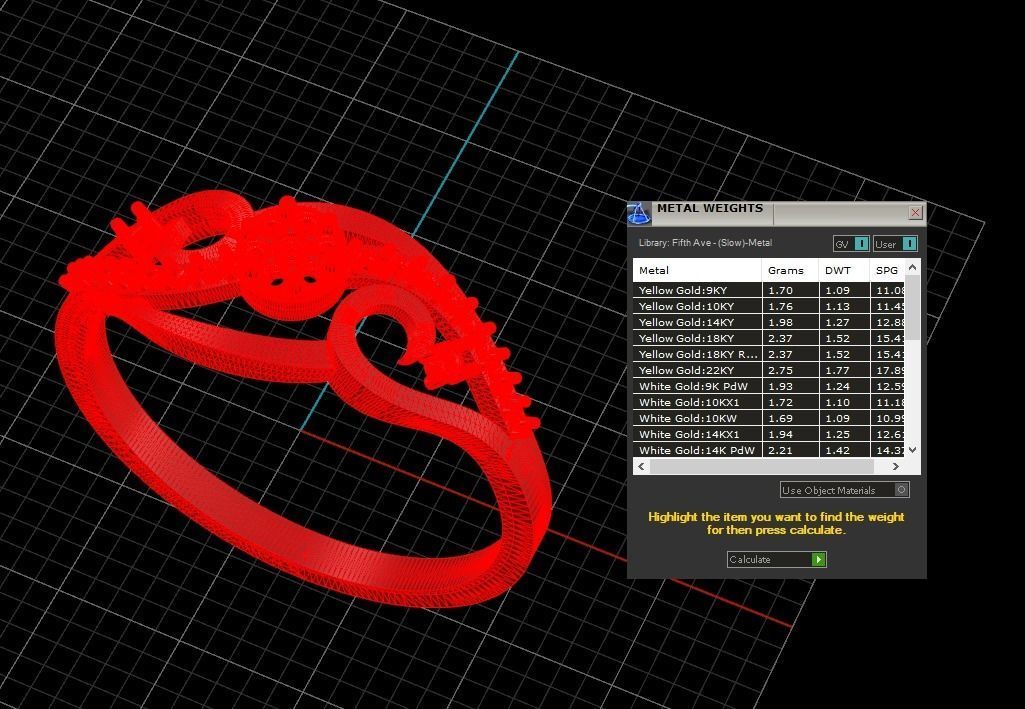
Task: Sort by the DWT column header
Action: pyautogui.click(x=844, y=270)
